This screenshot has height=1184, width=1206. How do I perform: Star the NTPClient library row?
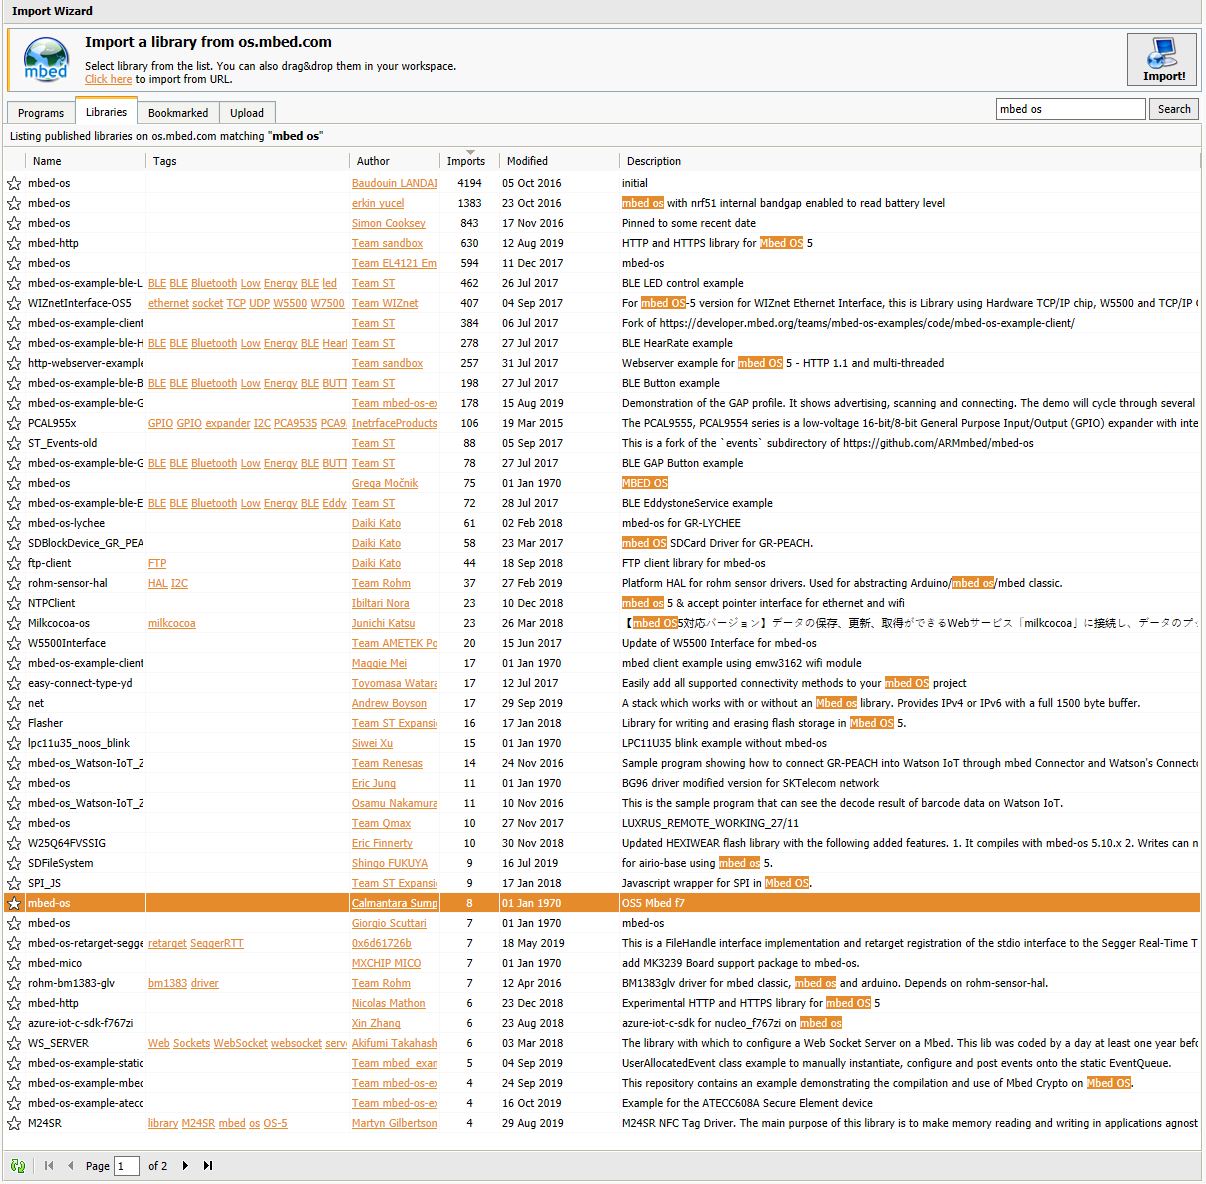coord(14,603)
